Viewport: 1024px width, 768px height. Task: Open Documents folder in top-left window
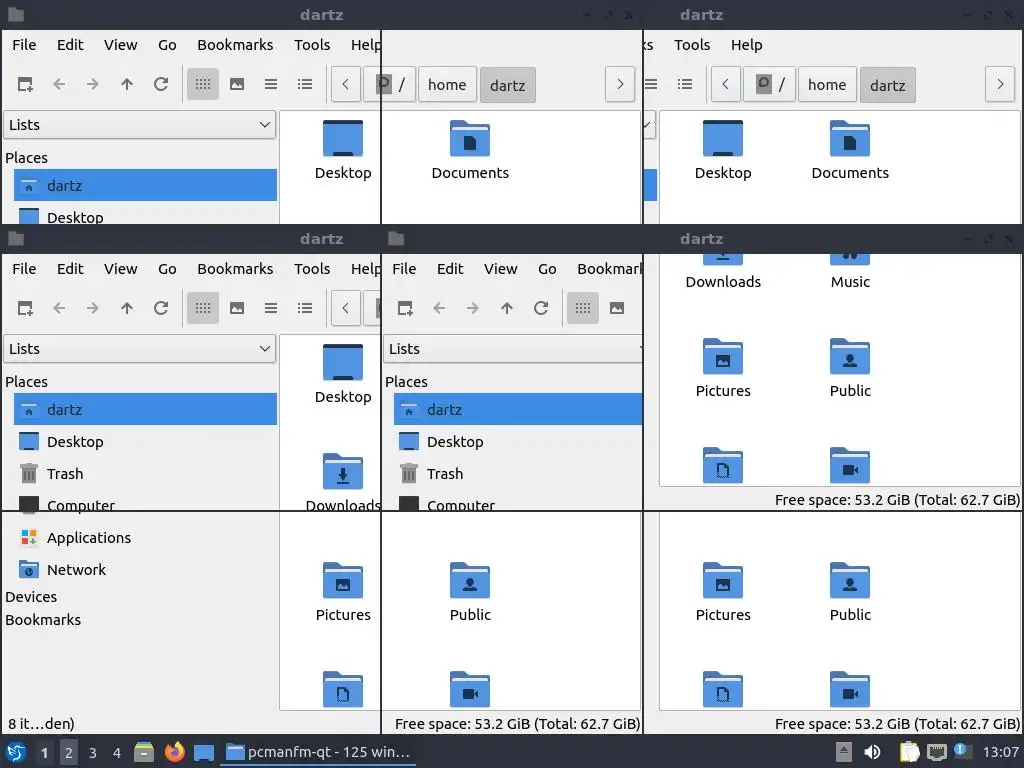pyautogui.click(x=470, y=150)
